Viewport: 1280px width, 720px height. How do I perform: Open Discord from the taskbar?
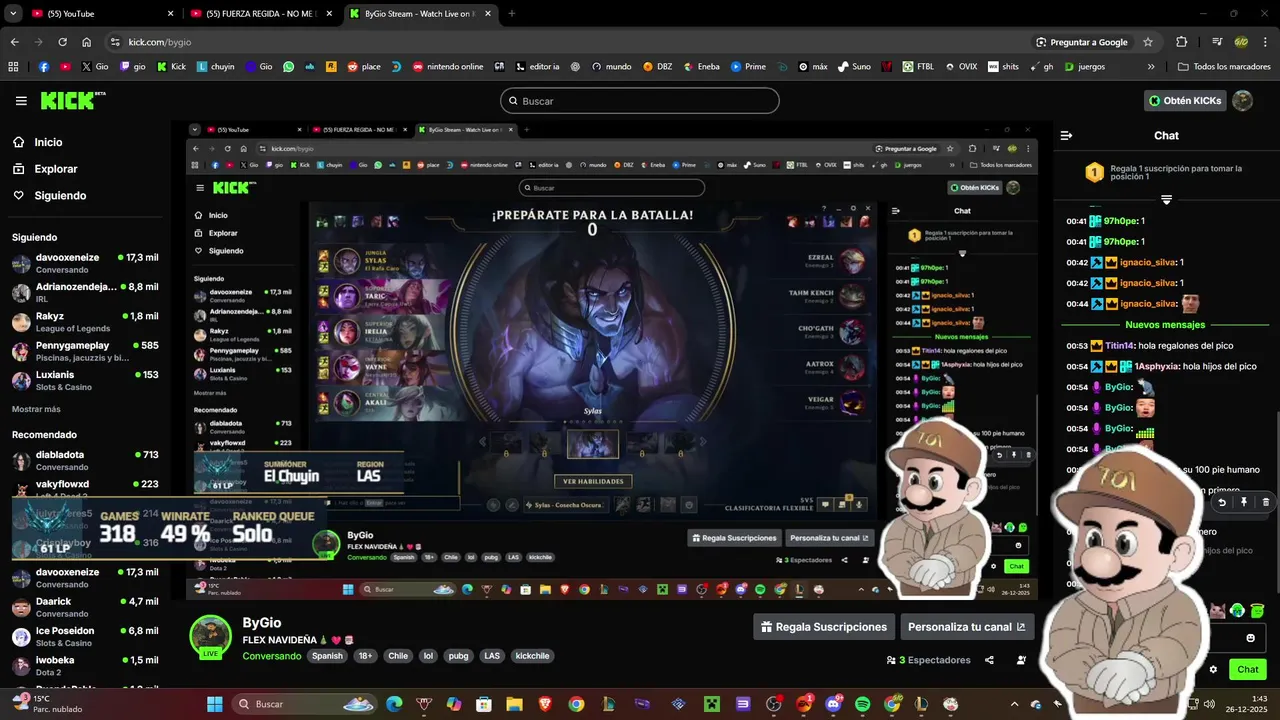click(834, 704)
